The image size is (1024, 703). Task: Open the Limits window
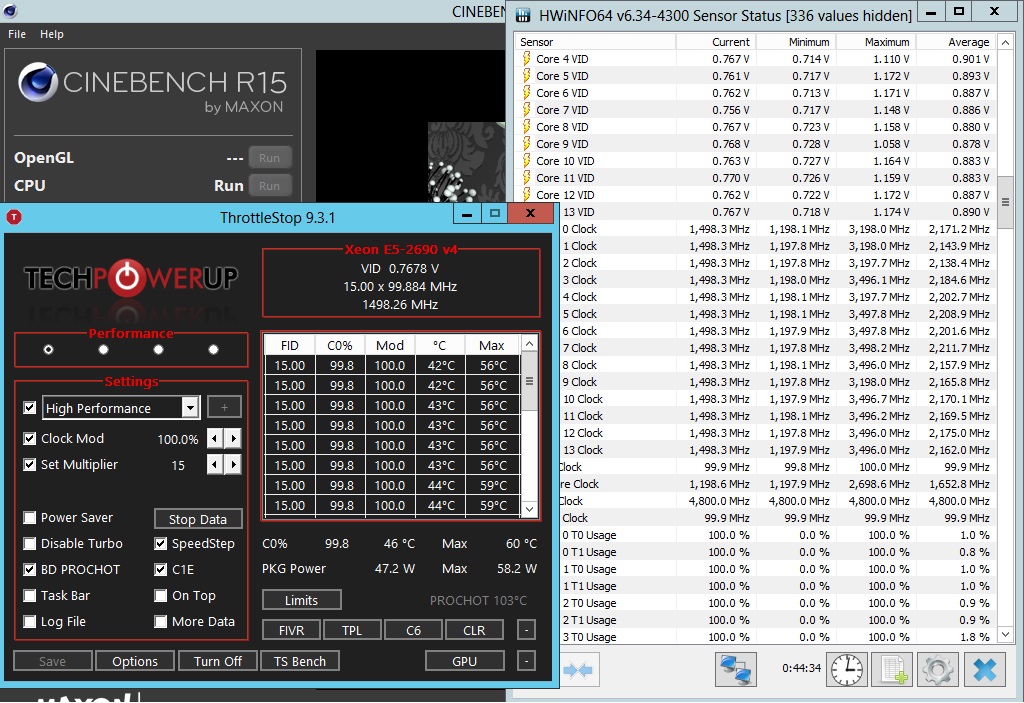point(301,600)
